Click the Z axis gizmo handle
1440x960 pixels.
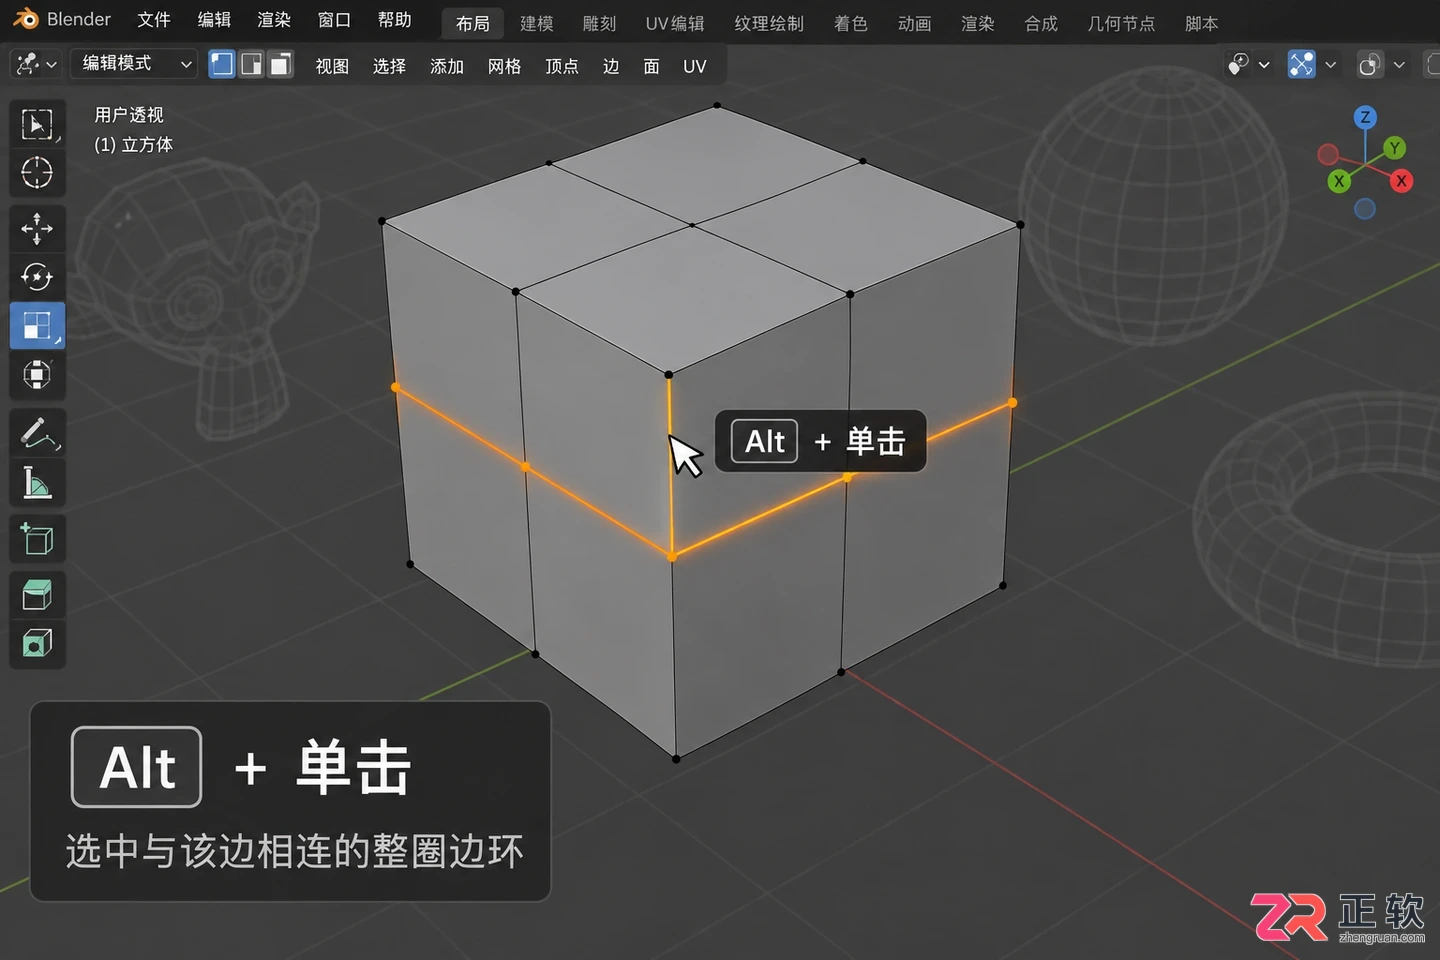1365,117
